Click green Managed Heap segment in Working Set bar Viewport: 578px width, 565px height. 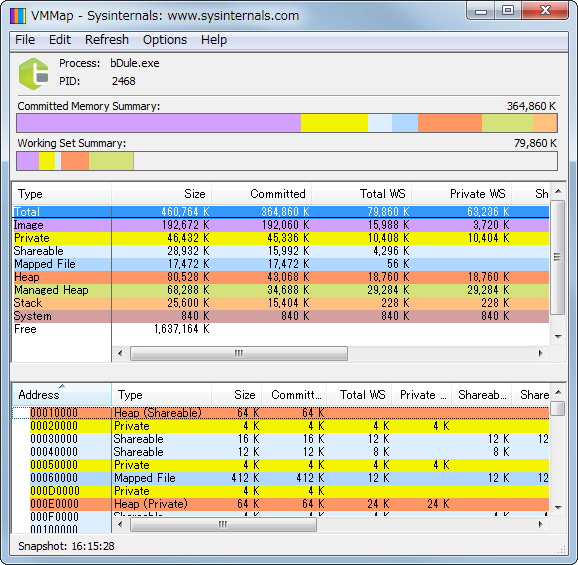pos(111,161)
